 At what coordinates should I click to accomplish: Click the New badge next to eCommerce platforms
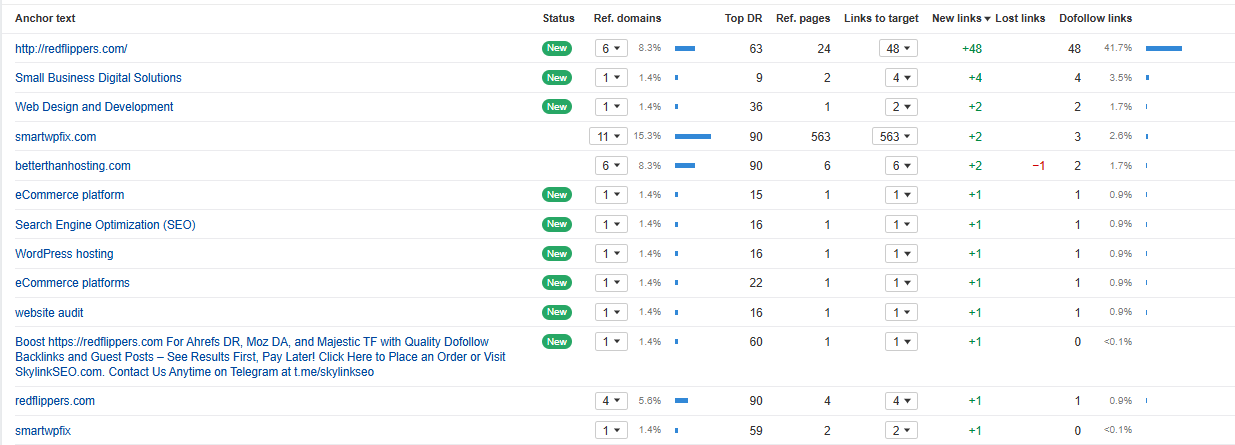556,283
